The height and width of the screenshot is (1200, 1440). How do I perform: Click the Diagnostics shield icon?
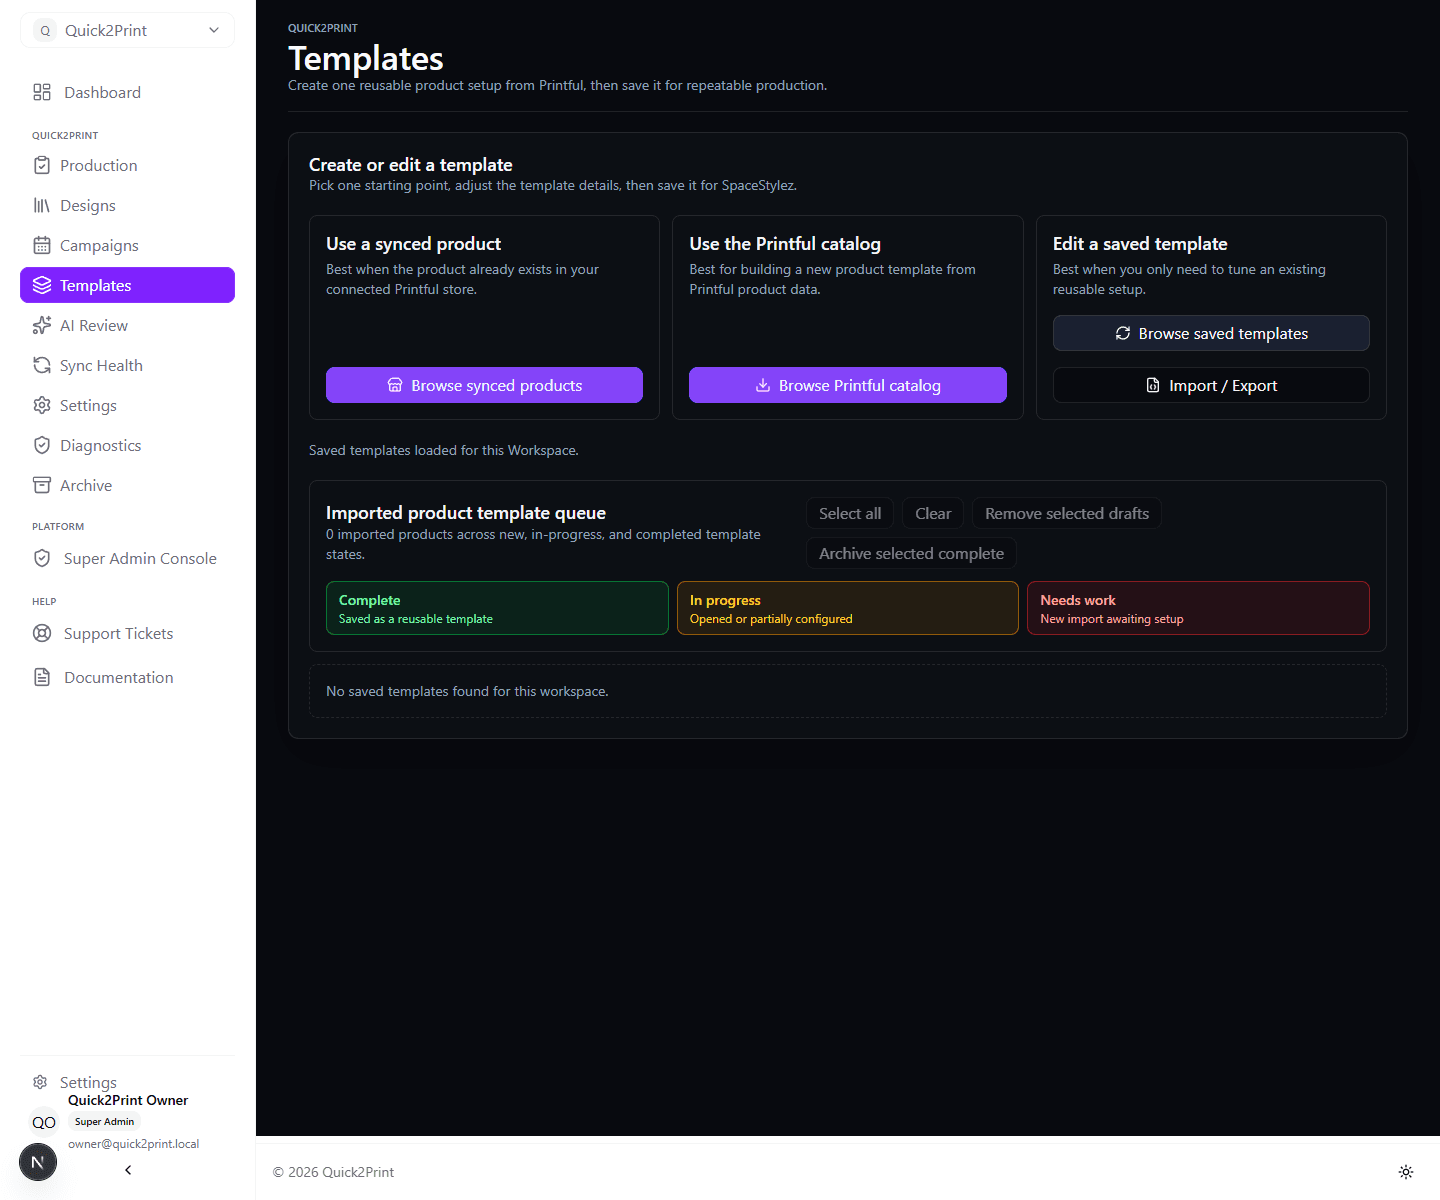pyautogui.click(x=42, y=445)
